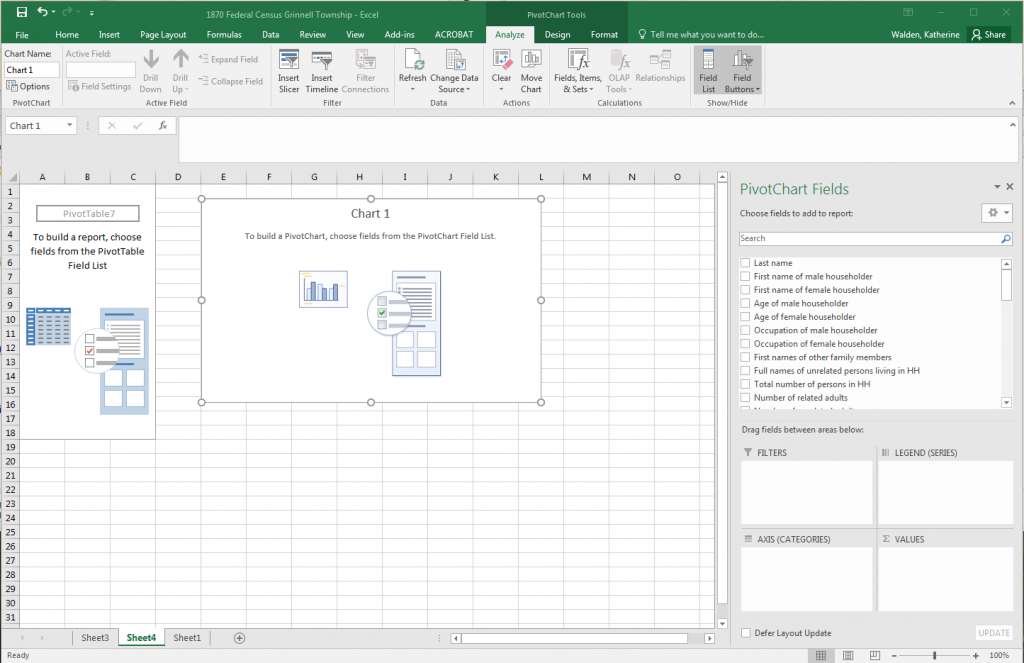
Task: Open Fields, Items, & Sets menu
Action: (x=578, y=70)
